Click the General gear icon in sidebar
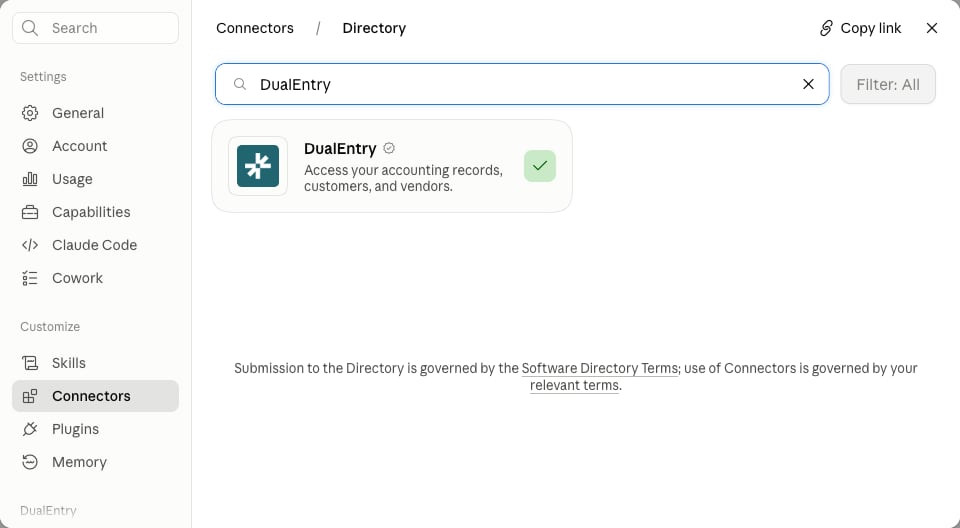960x528 pixels. pyautogui.click(x=29, y=113)
